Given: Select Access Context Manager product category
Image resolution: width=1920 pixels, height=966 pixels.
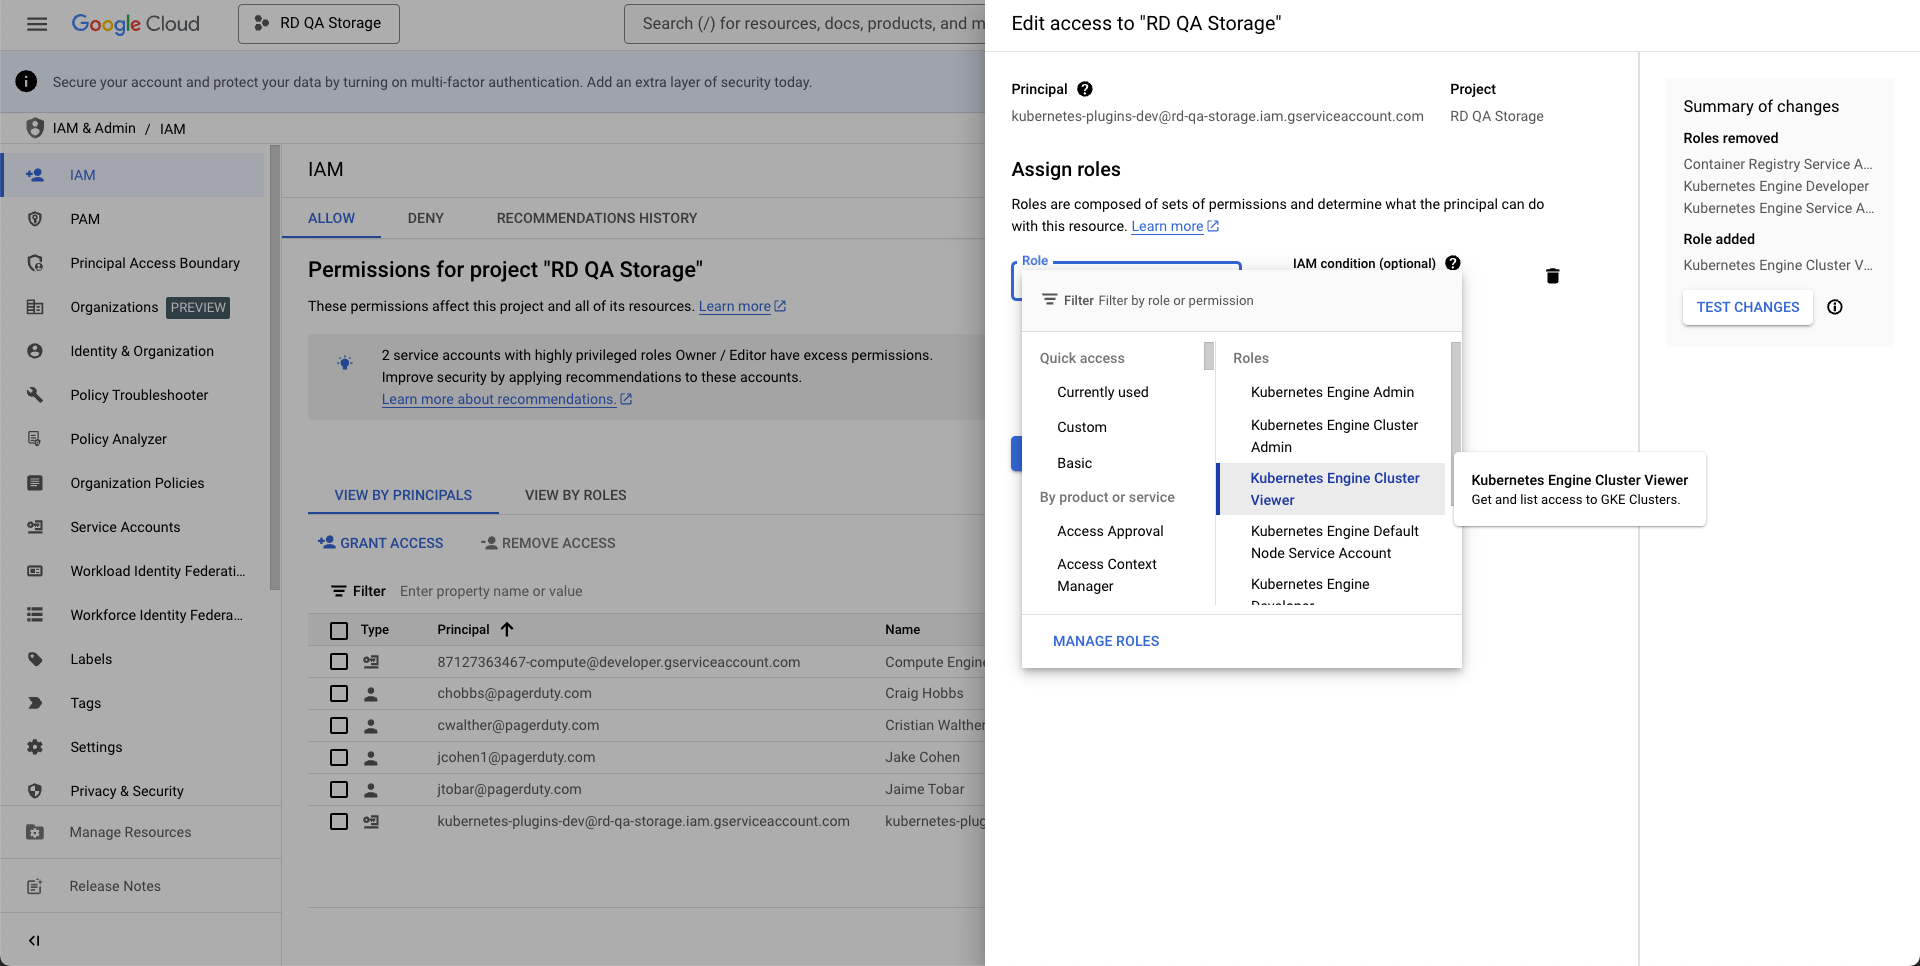Looking at the screenshot, I should [1107, 575].
